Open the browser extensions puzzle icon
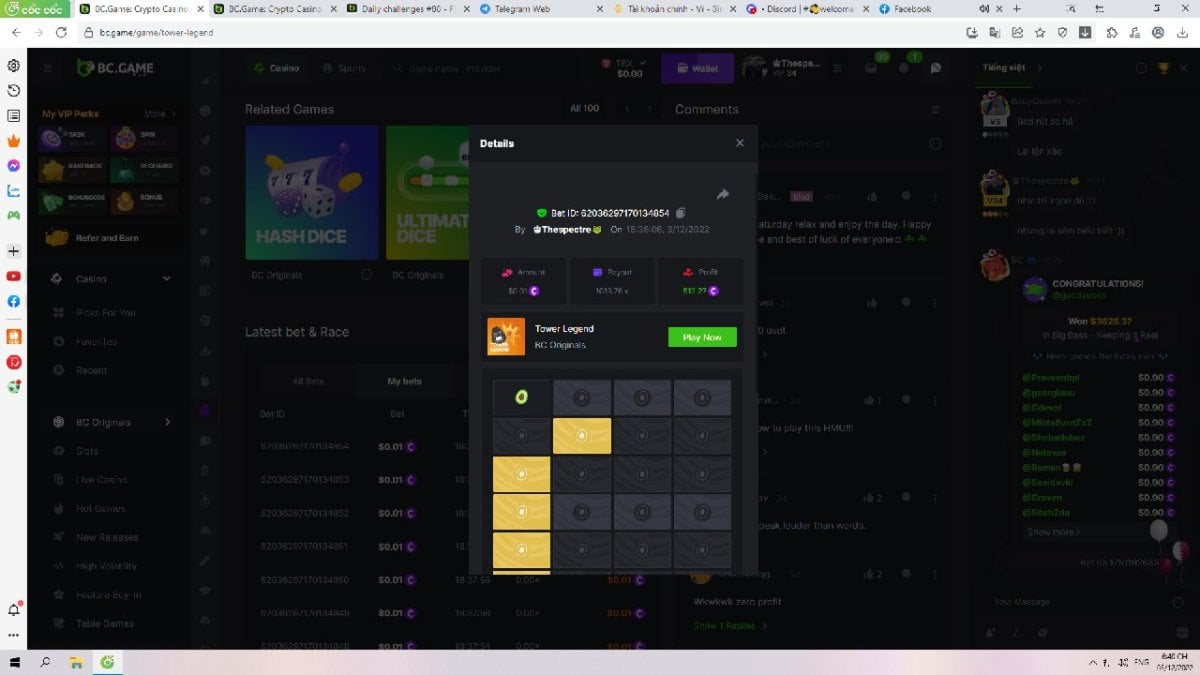 1111,32
